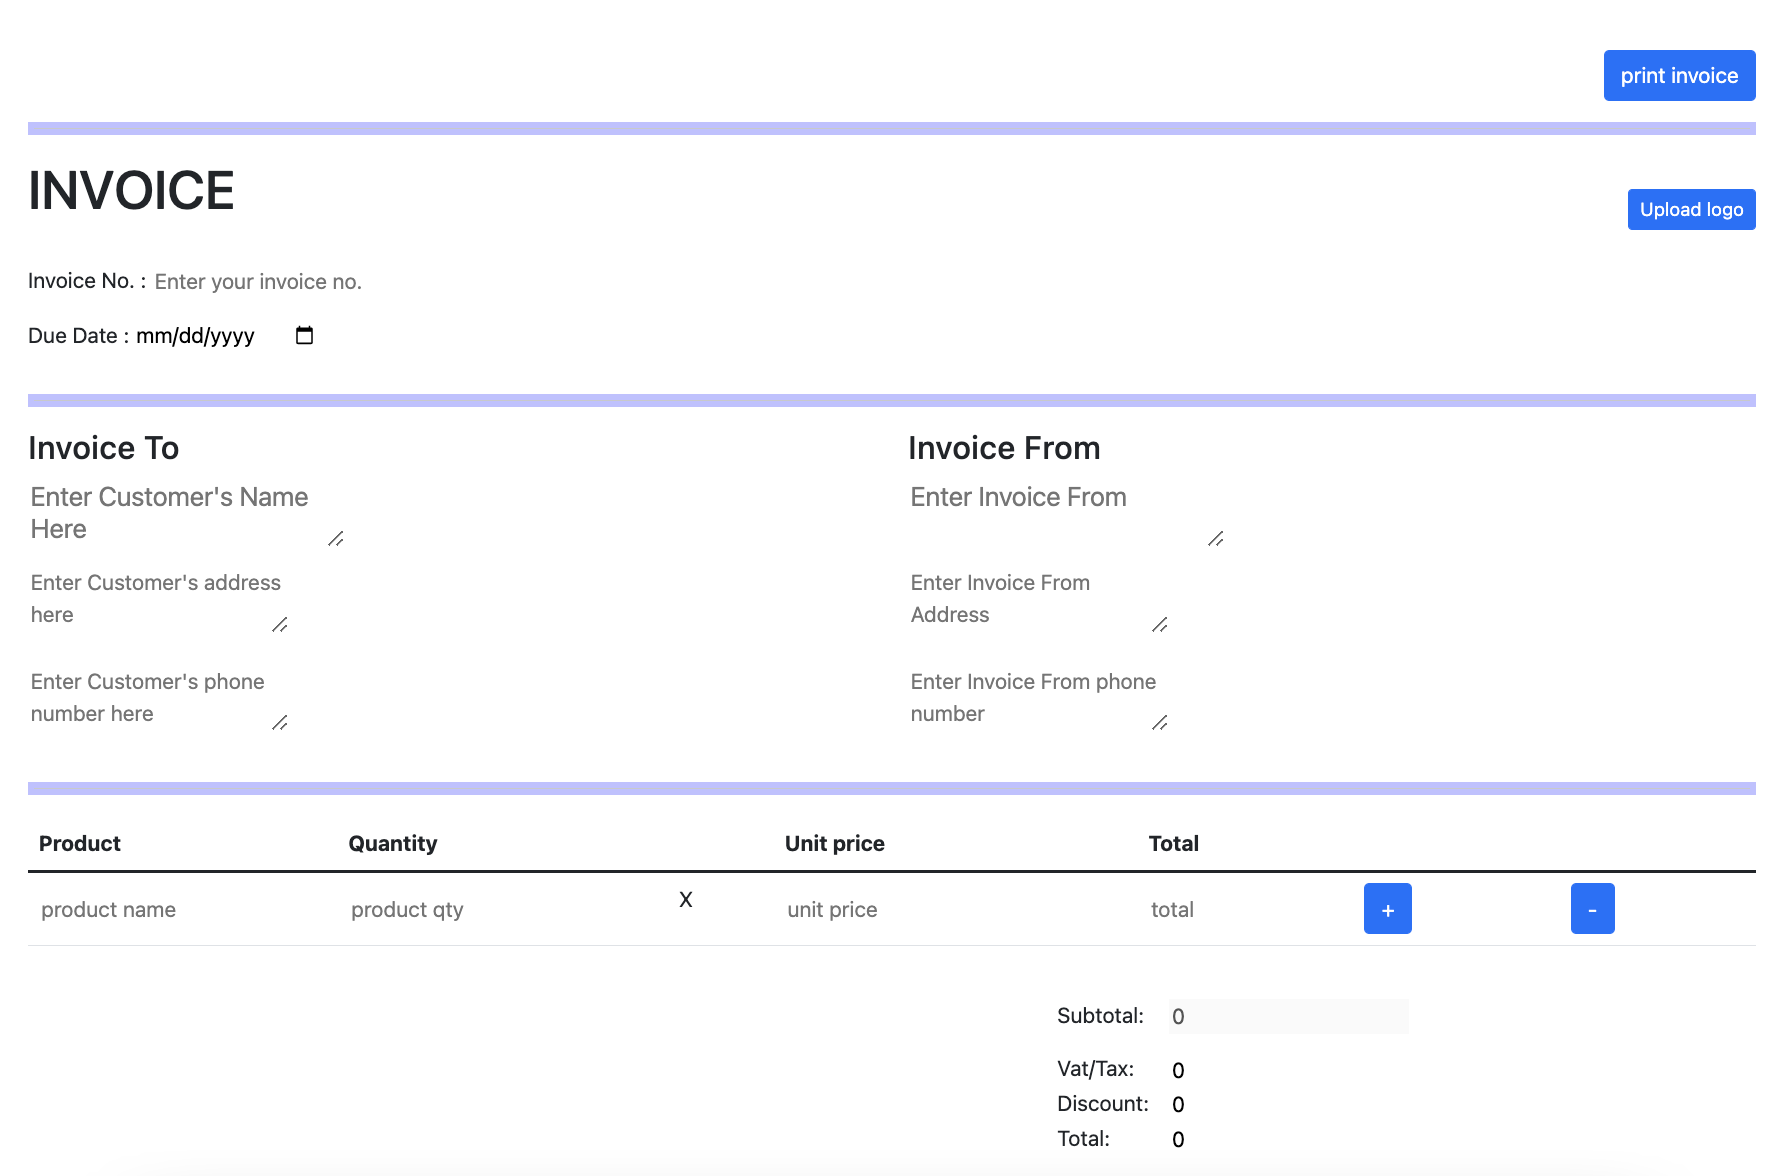Open the due date calendar picker
The image size is (1792, 1176).
pos(303,336)
